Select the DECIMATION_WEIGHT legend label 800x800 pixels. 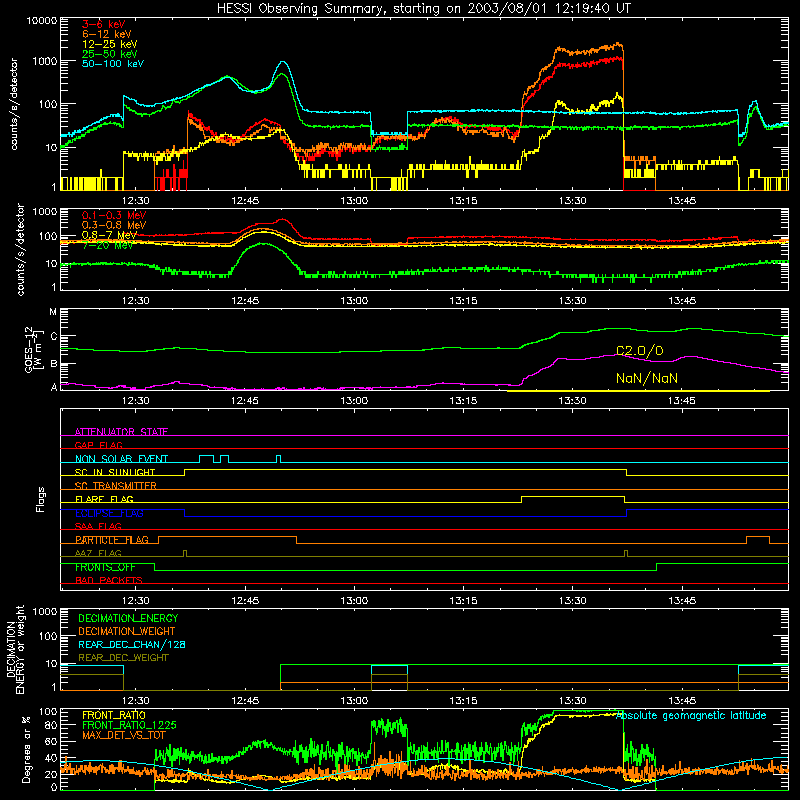tap(127, 632)
